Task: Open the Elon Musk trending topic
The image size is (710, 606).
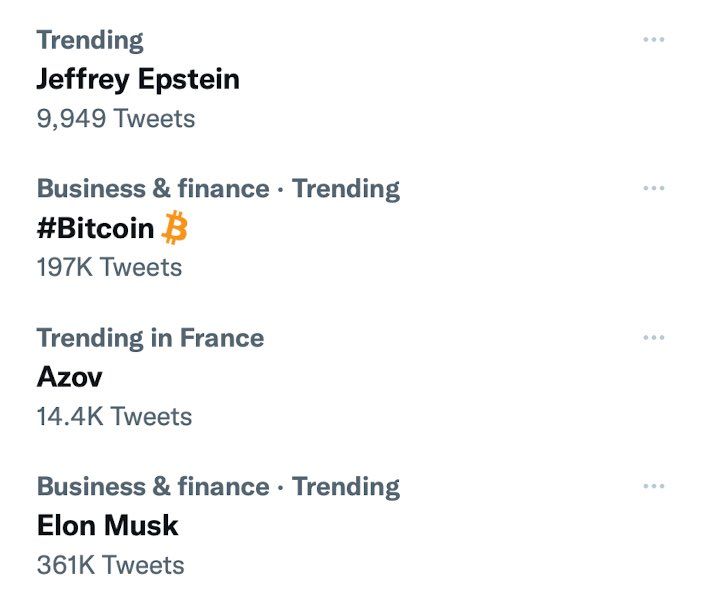Action: 107,525
